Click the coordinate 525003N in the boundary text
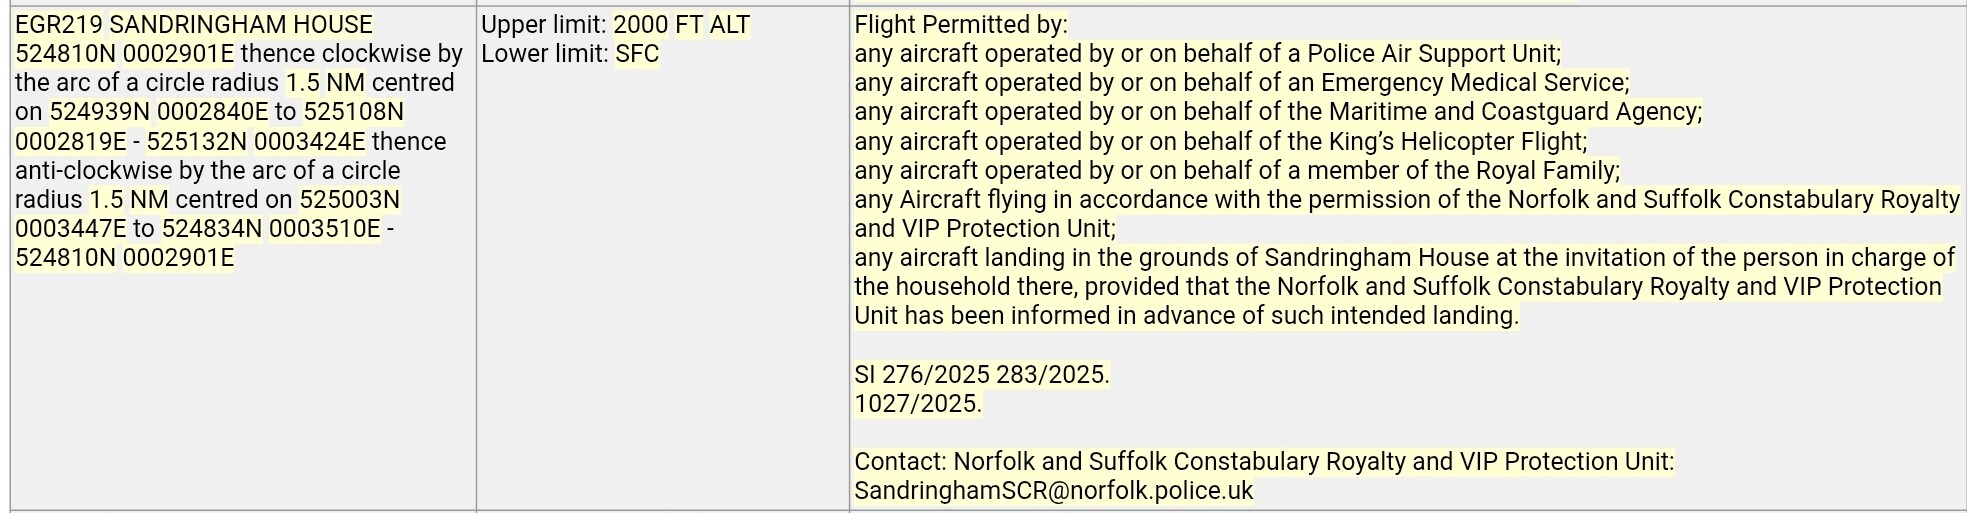This screenshot has height=513, width=1967. pyautogui.click(x=349, y=200)
